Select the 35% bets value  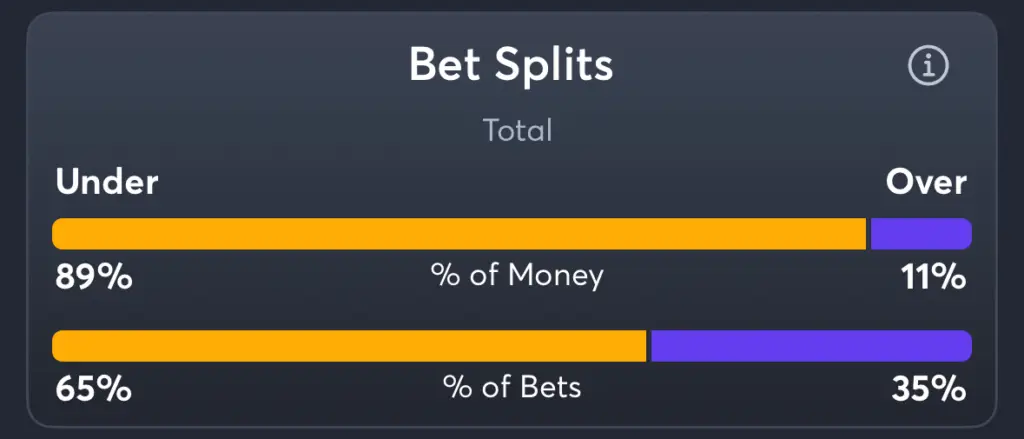(x=929, y=390)
